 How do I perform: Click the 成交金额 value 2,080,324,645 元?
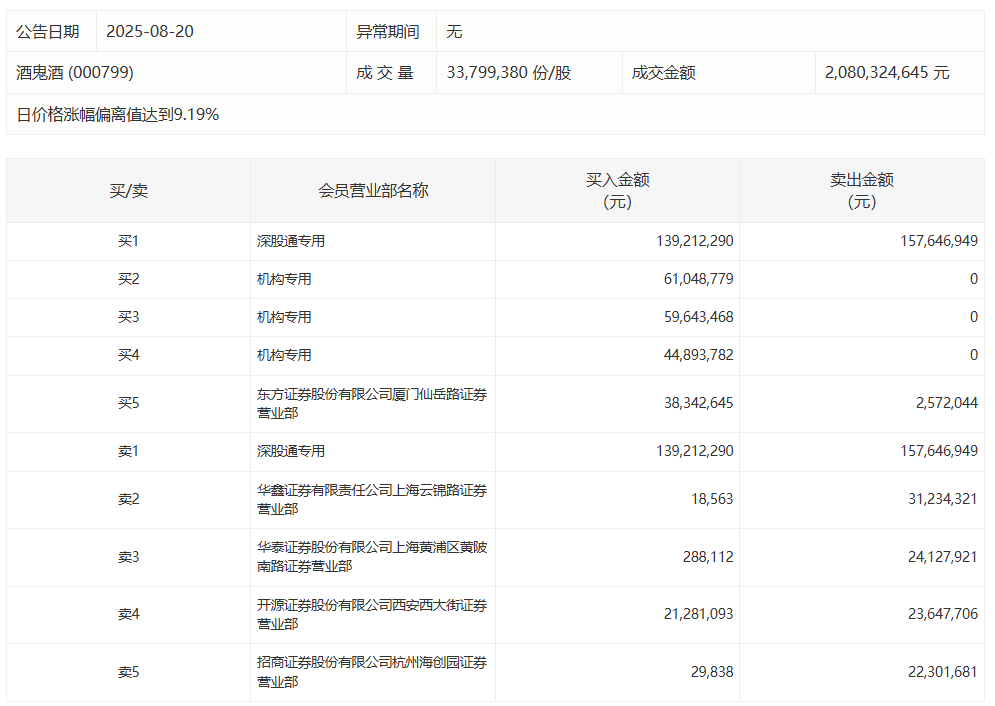point(887,73)
